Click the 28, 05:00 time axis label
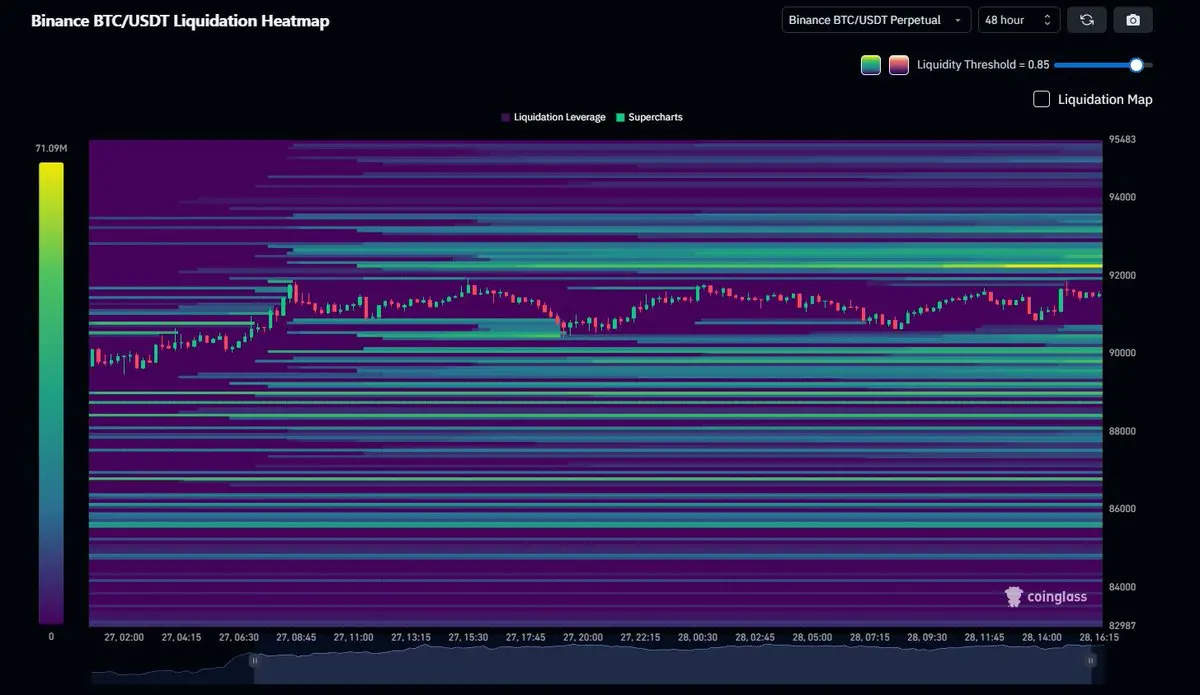 click(x=813, y=637)
